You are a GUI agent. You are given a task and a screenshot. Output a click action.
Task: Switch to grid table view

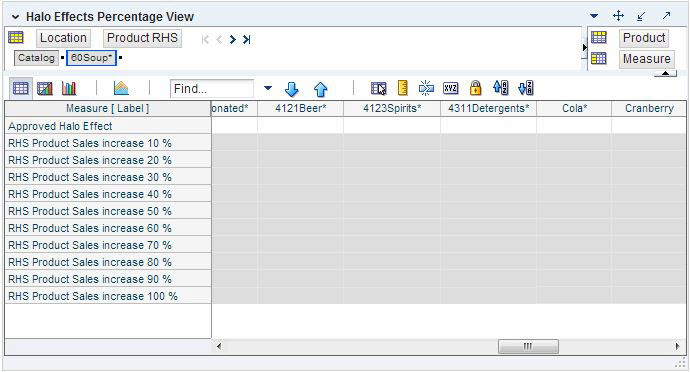coord(20,88)
